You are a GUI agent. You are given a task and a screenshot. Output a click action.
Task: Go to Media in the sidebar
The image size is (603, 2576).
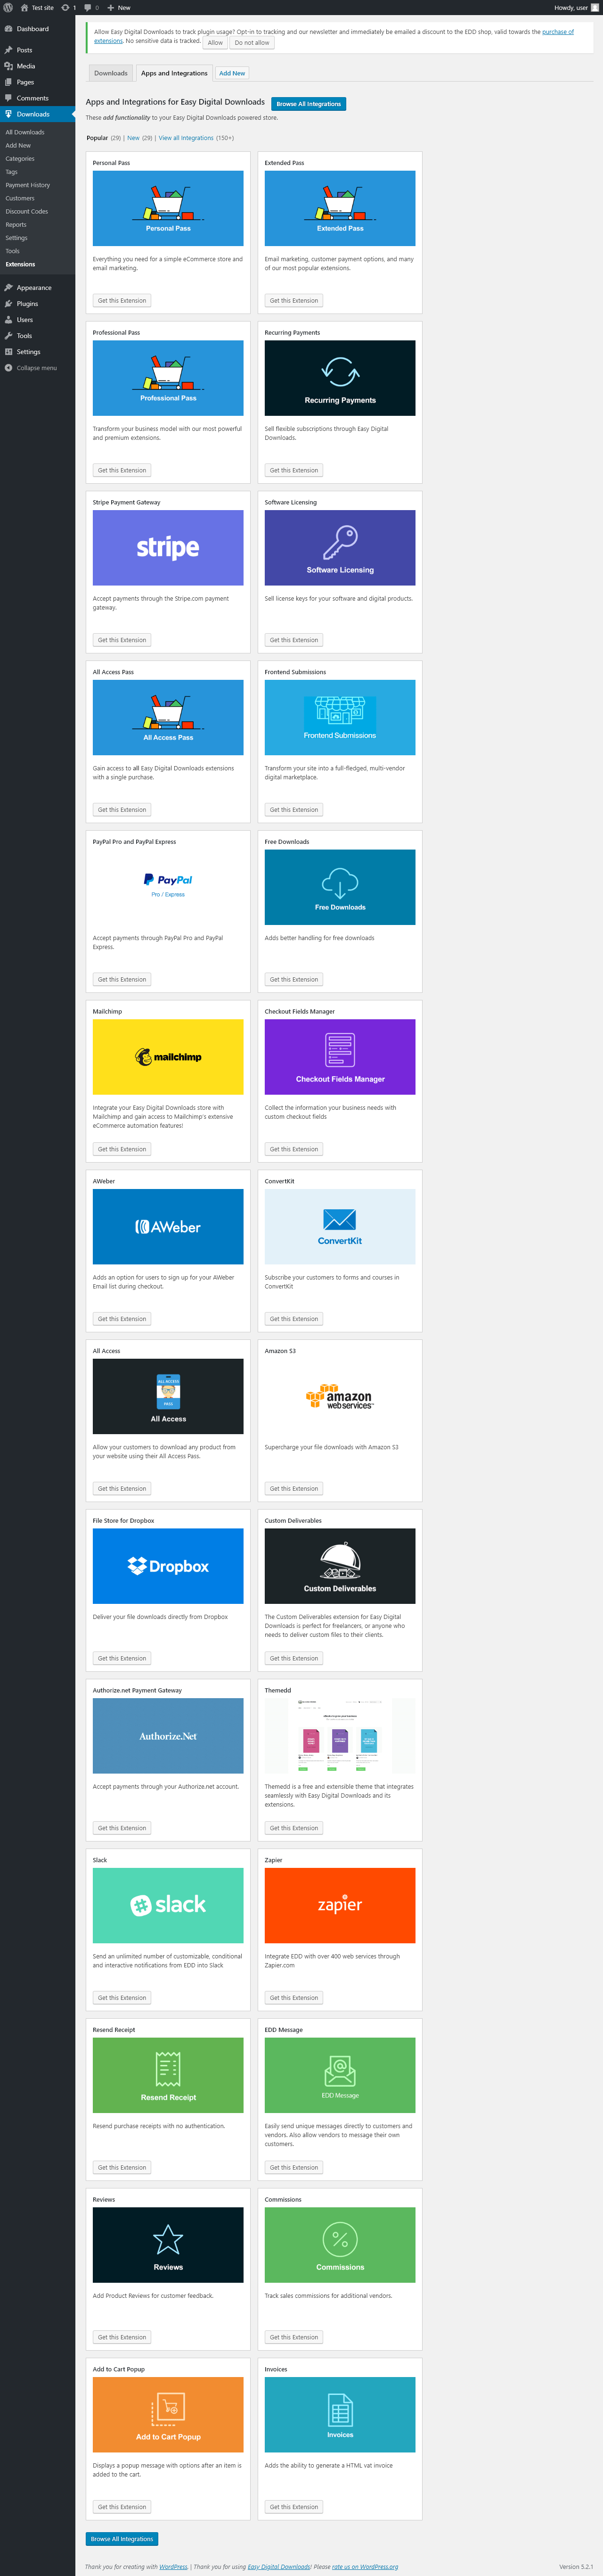coord(37,66)
